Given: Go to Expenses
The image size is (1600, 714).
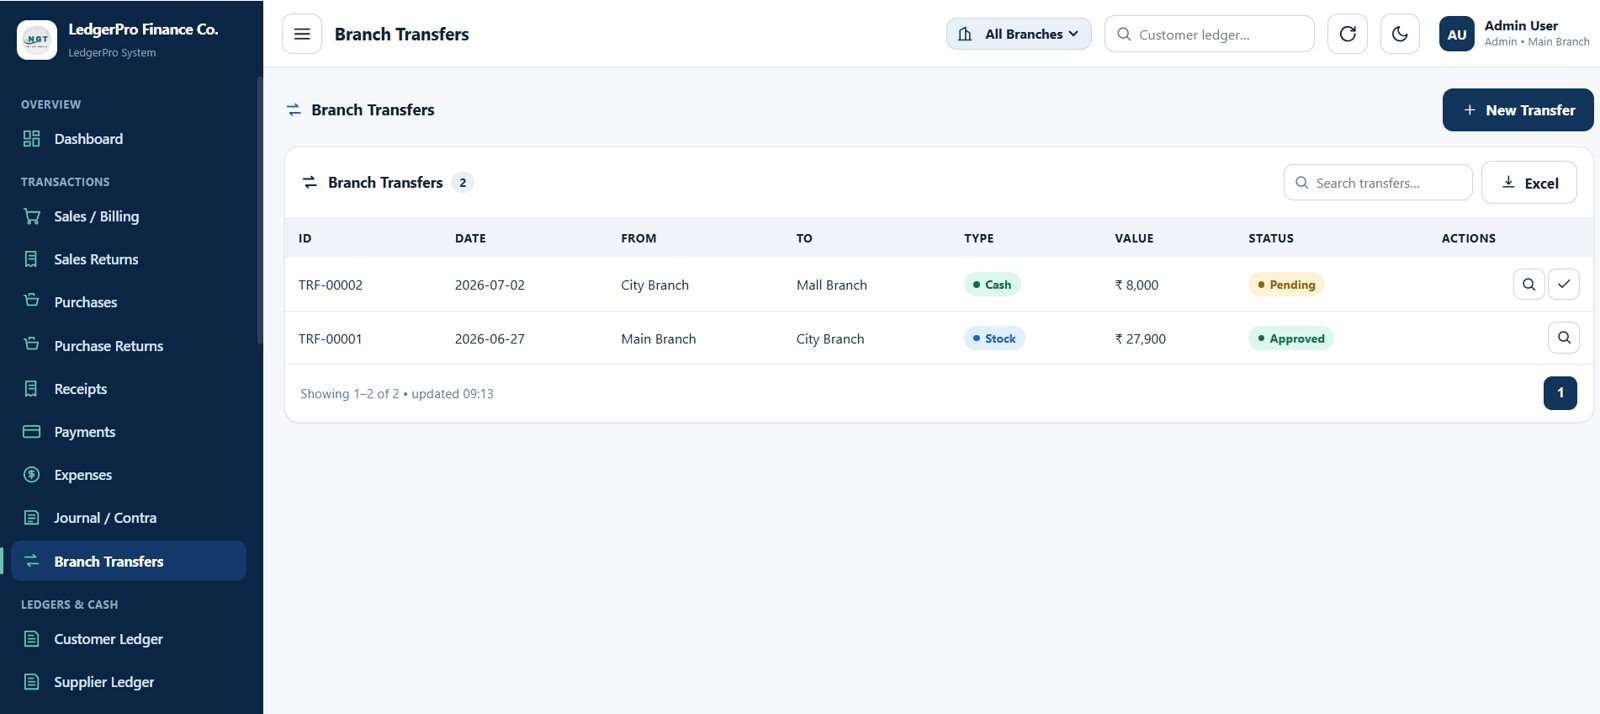Looking at the screenshot, I should tap(129, 475).
